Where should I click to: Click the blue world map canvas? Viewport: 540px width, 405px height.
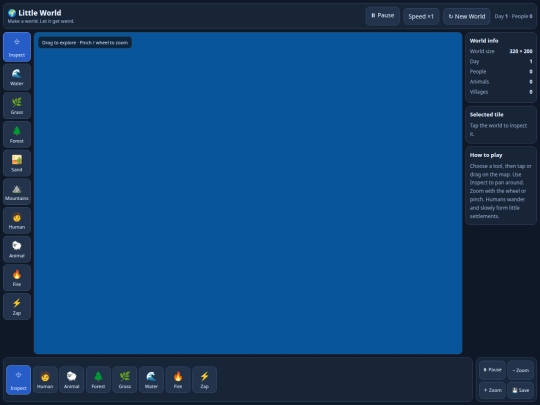point(248,193)
